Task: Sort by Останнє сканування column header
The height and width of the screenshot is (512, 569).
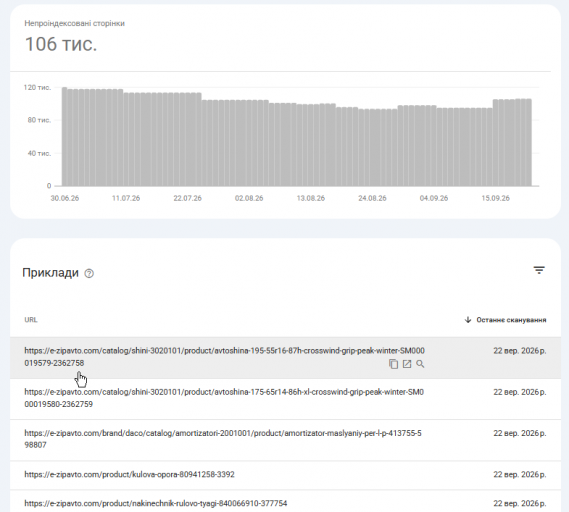Action: pyautogui.click(x=511, y=320)
